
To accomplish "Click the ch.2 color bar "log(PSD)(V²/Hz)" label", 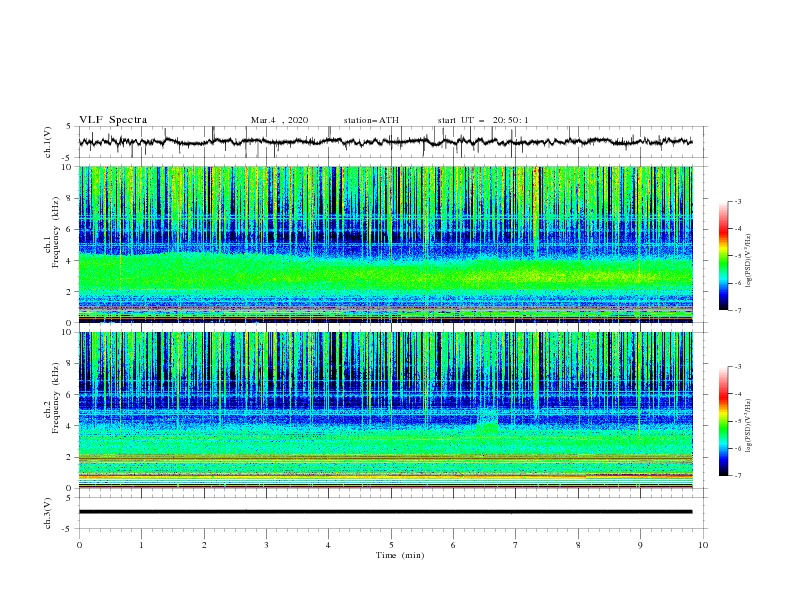I will 749,425.
